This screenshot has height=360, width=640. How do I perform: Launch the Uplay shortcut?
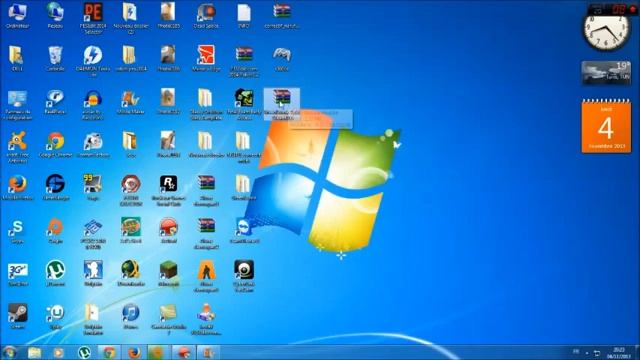55,316
